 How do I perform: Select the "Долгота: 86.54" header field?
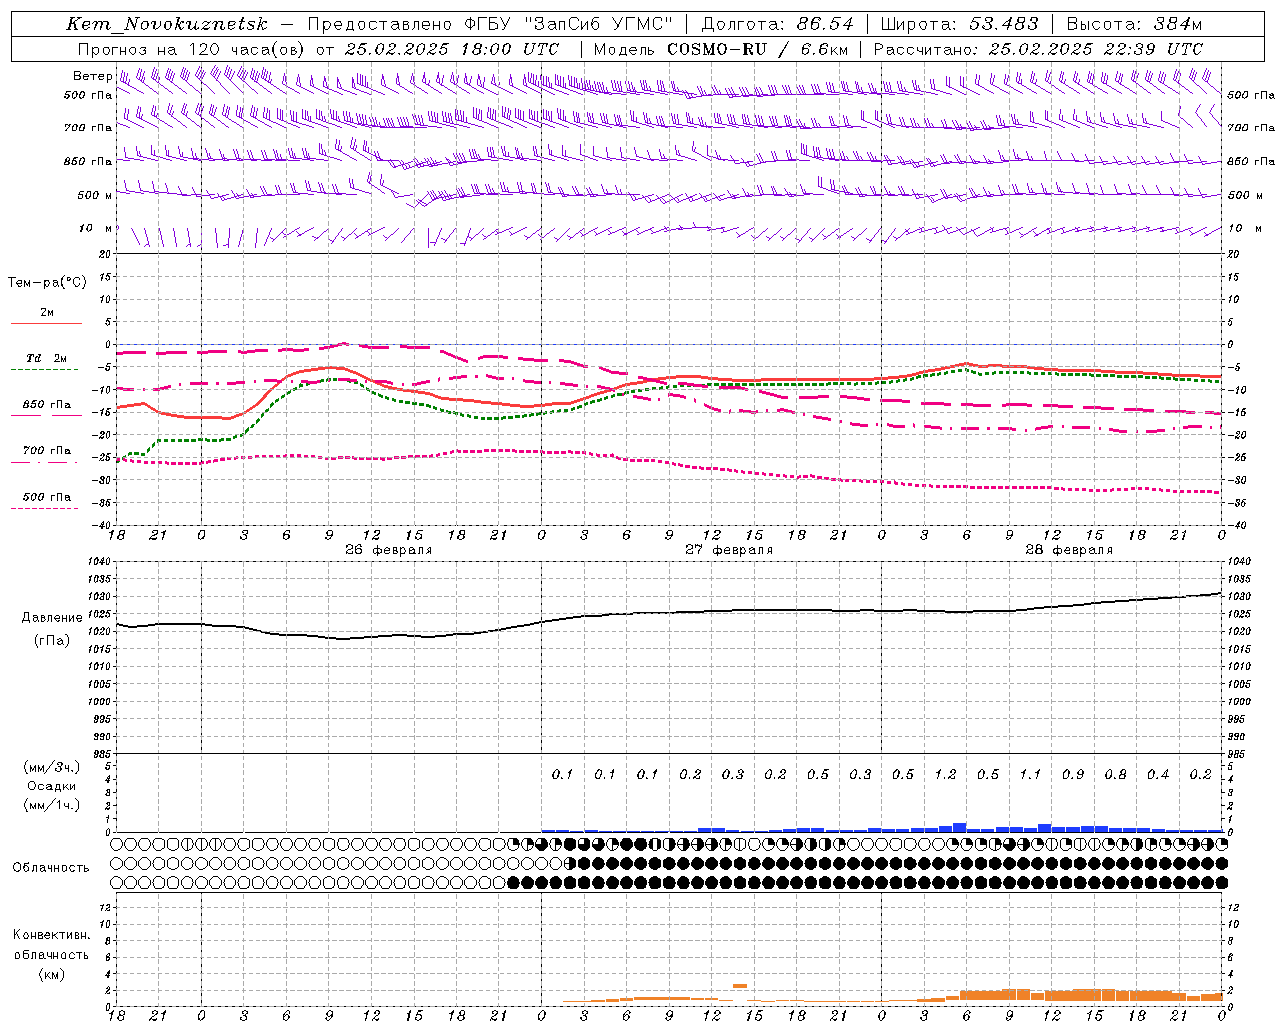coord(778,24)
